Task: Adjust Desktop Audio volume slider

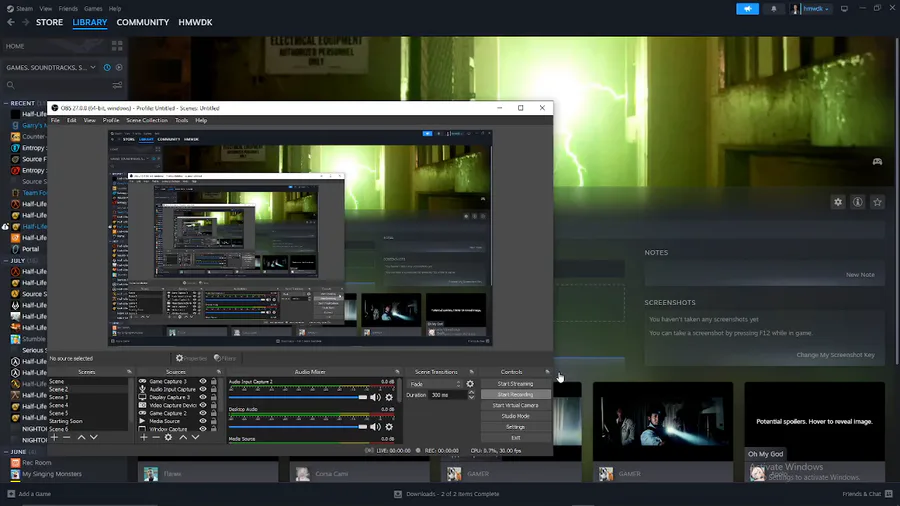Action: (x=298, y=427)
